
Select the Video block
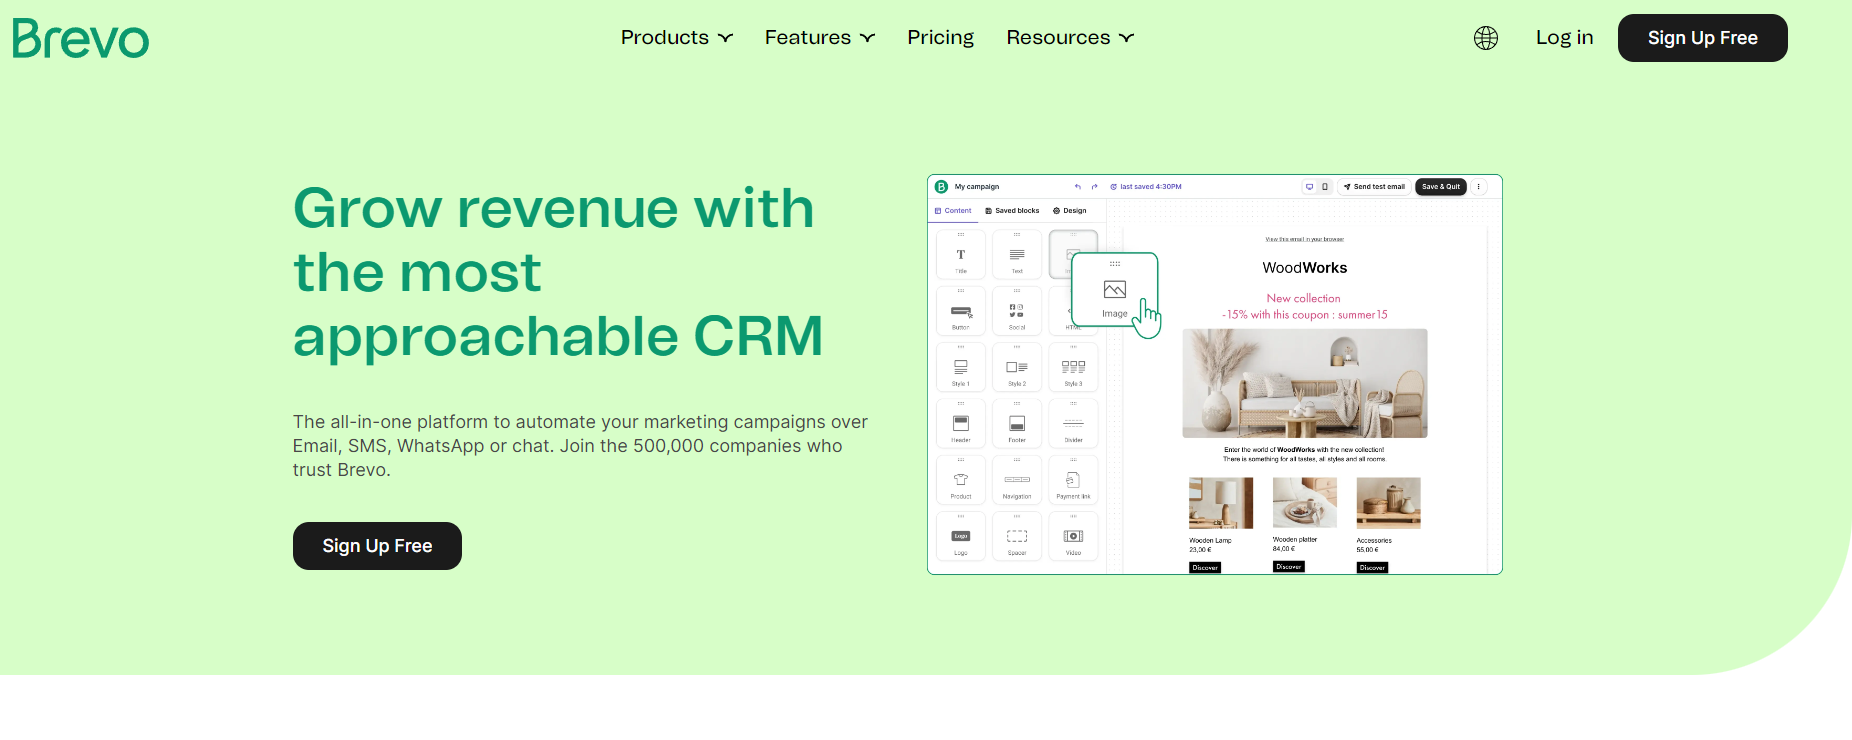click(1073, 536)
